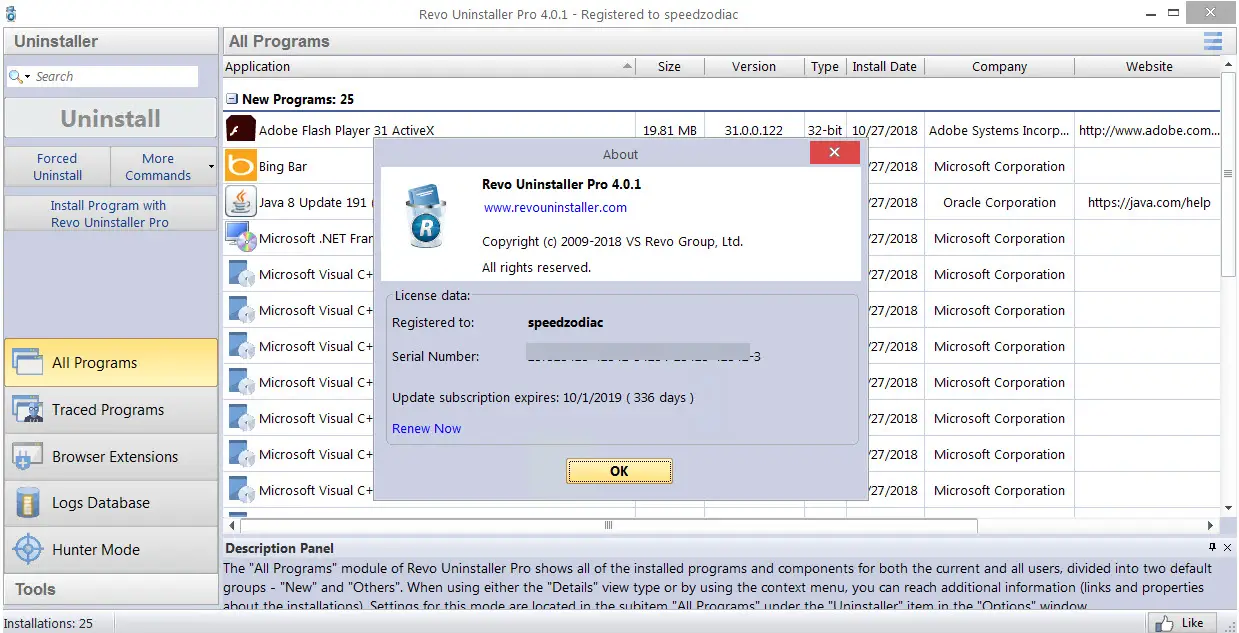Click the 31.0.0.122 version cell

tap(754, 130)
